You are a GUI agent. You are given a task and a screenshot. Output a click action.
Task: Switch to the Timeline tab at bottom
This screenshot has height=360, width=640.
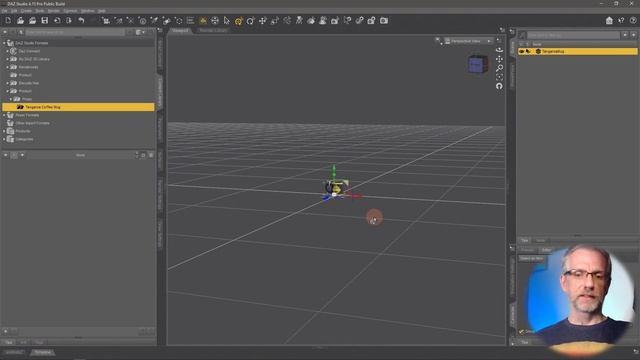(x=42, y=352)
